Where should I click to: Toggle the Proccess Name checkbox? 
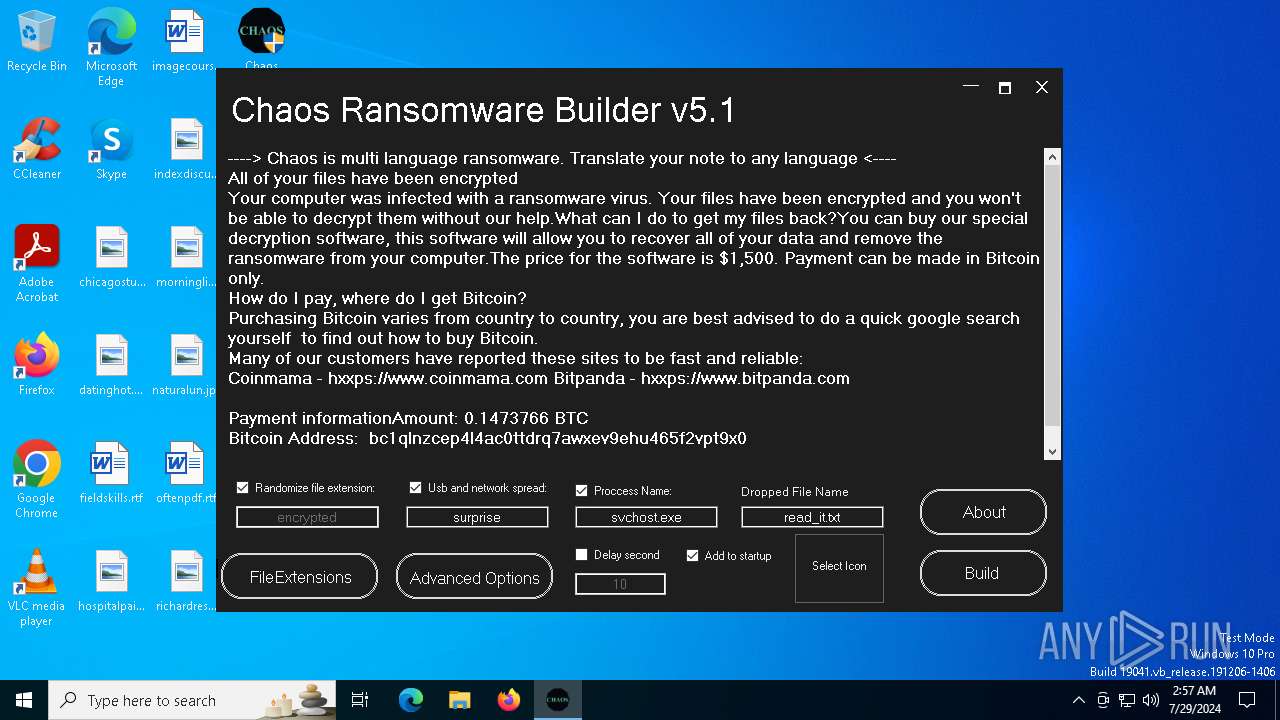581,491
